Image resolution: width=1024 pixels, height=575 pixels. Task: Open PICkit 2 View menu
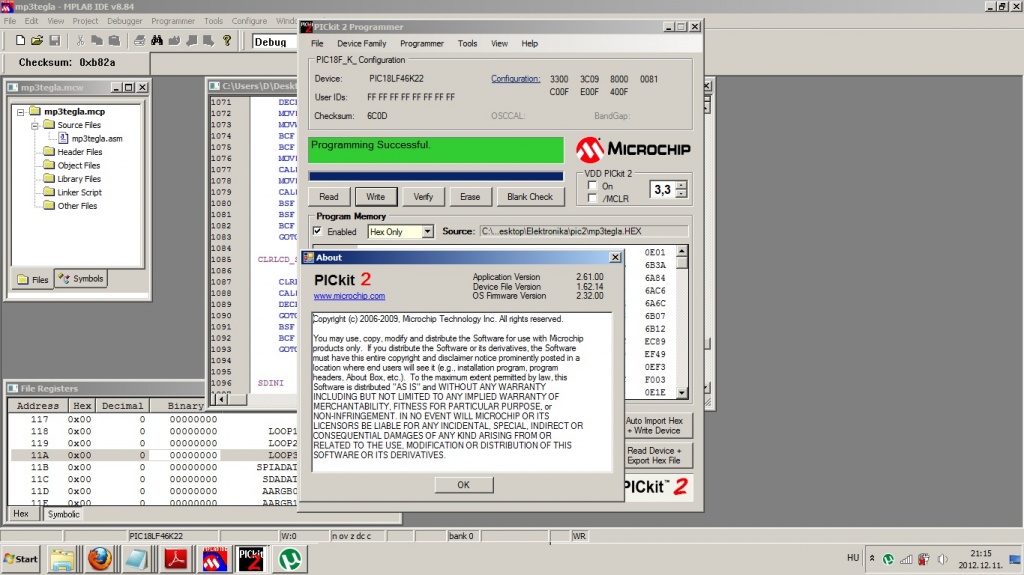pos(500,43)
